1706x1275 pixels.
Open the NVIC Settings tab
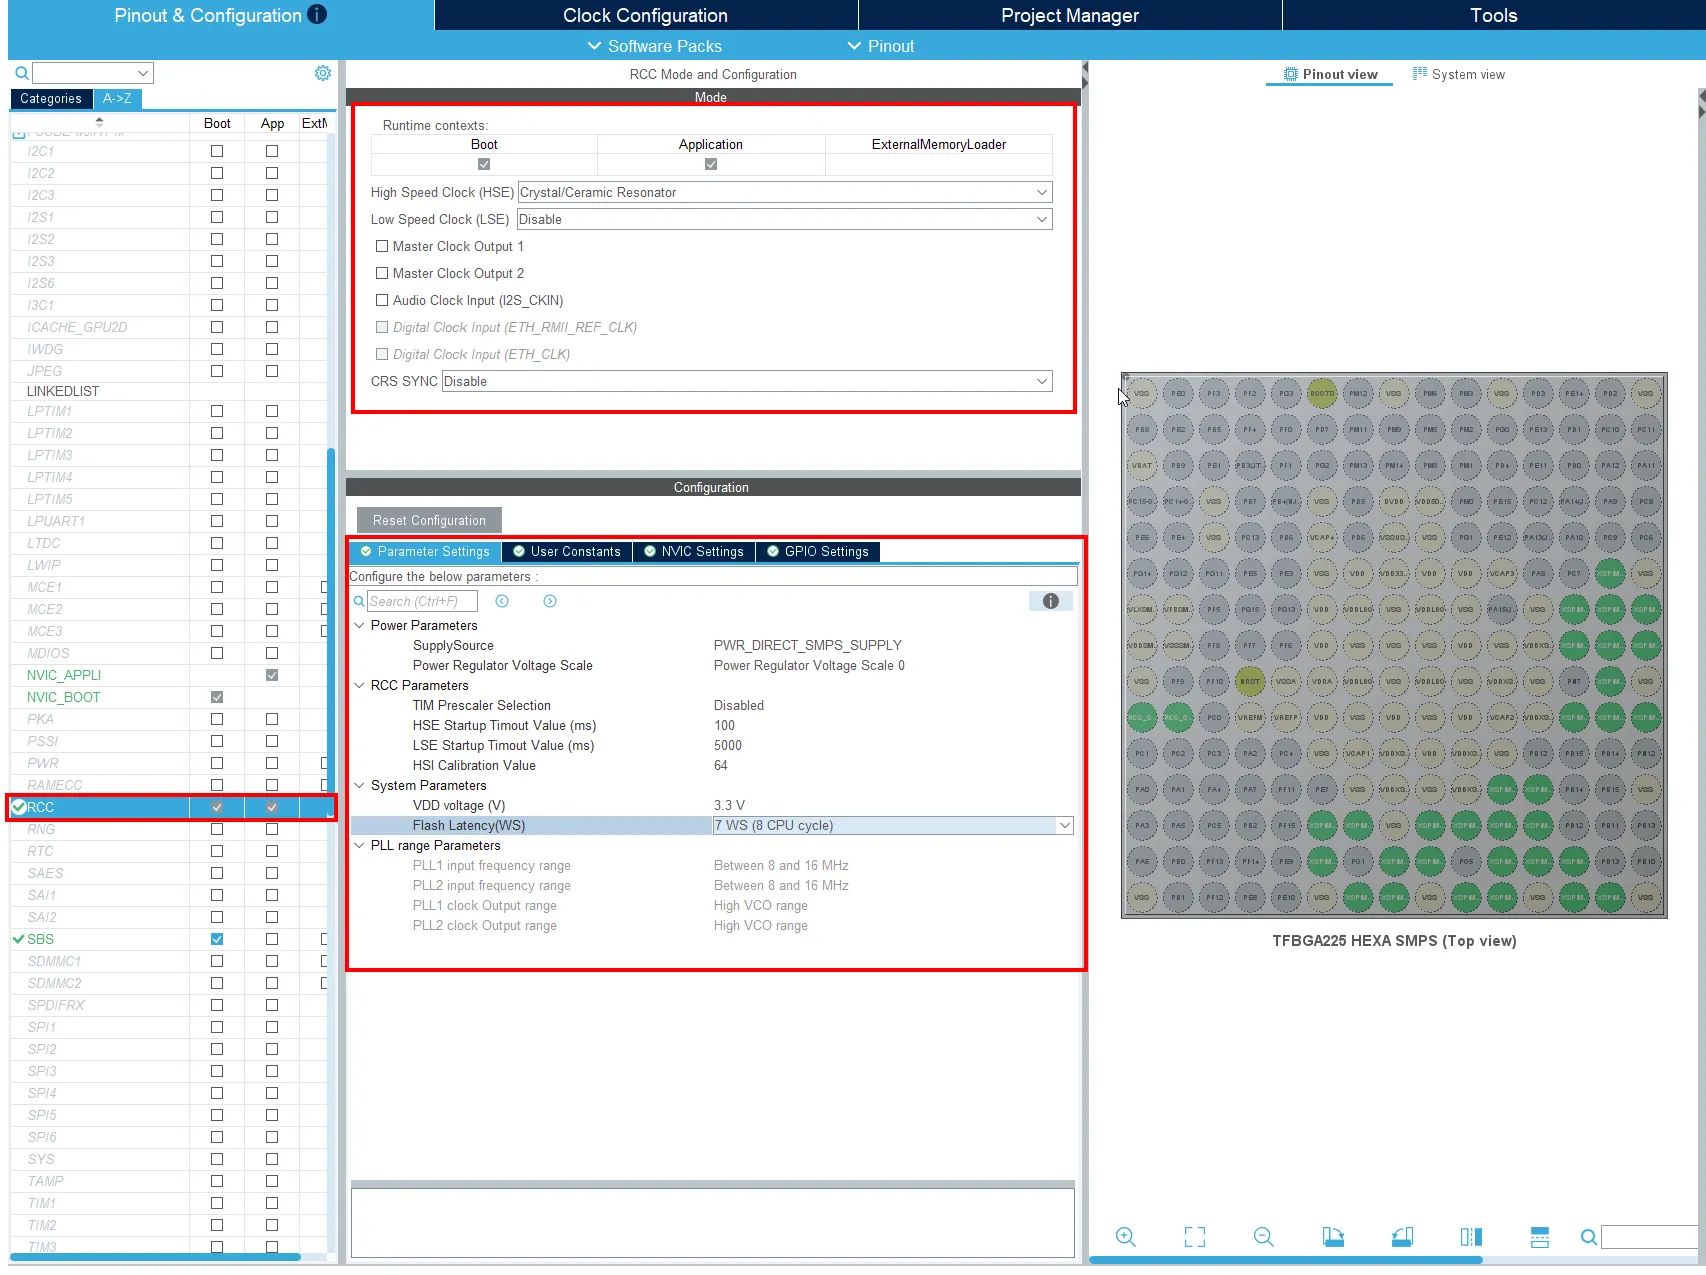coord(694,551)
